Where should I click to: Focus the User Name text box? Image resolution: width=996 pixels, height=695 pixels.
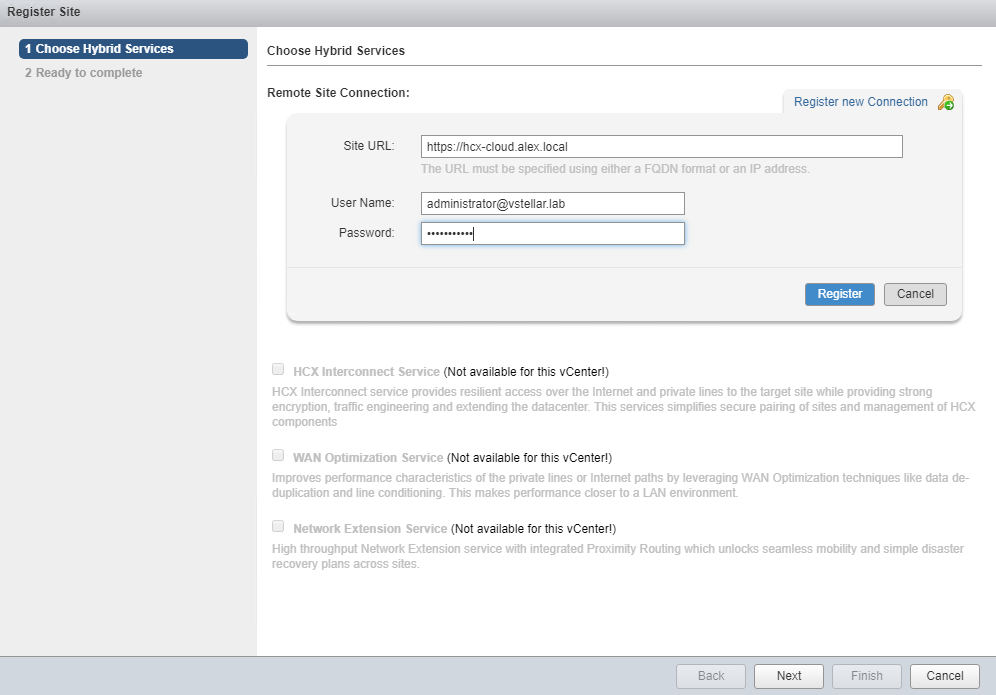coord(552,203)
